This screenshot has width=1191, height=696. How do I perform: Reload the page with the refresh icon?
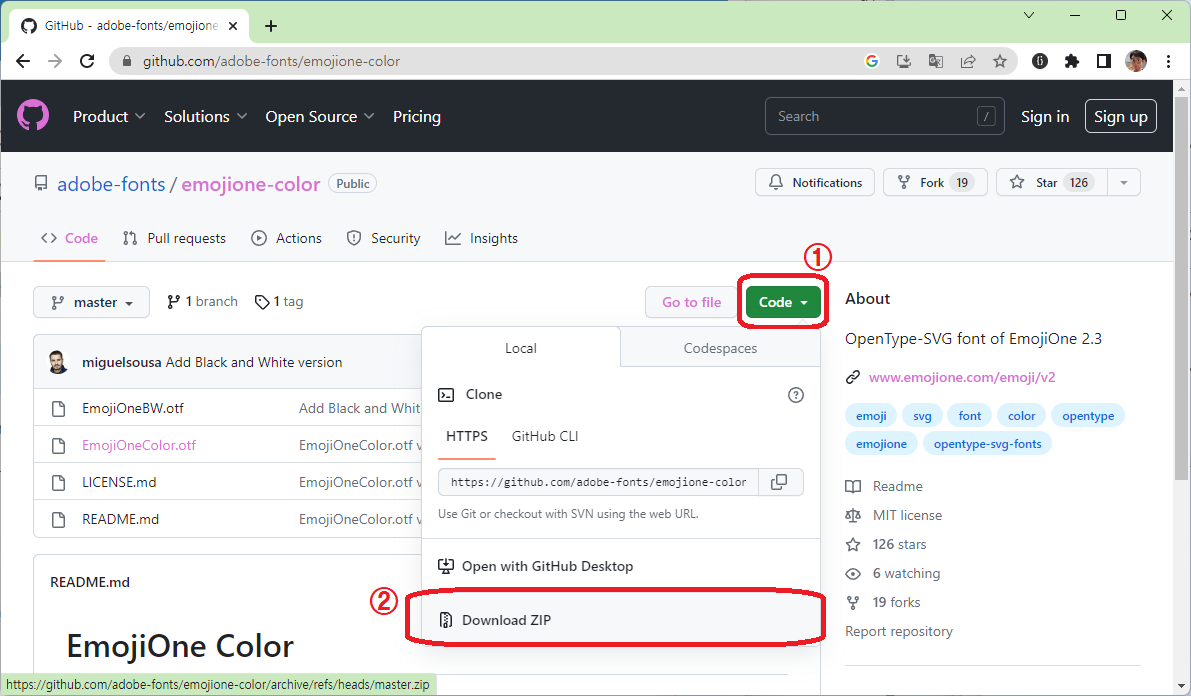(x=87, y=62)
